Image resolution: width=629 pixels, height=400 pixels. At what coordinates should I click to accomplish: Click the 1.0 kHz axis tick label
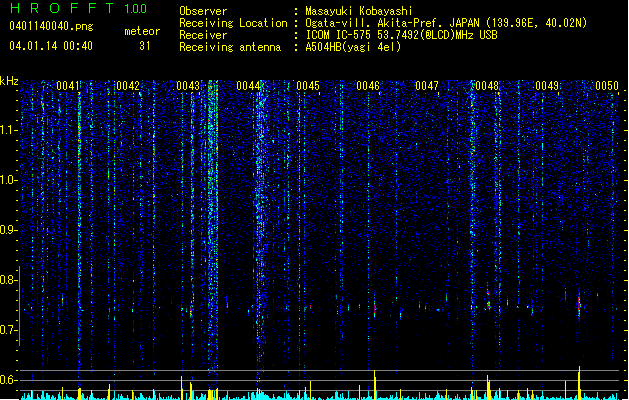tap(8, 180)
